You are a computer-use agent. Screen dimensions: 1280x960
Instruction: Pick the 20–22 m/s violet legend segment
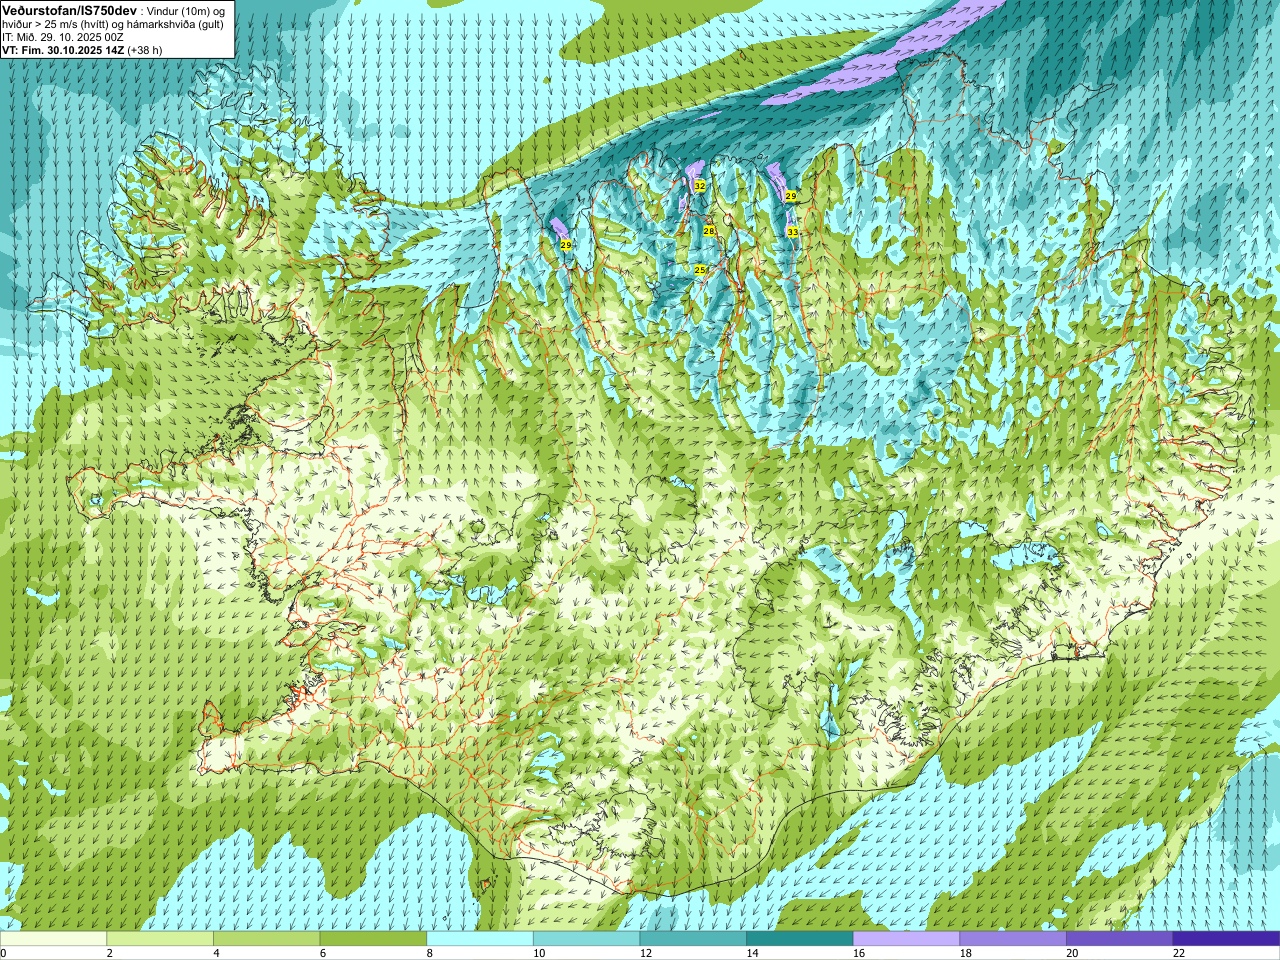1120,939
